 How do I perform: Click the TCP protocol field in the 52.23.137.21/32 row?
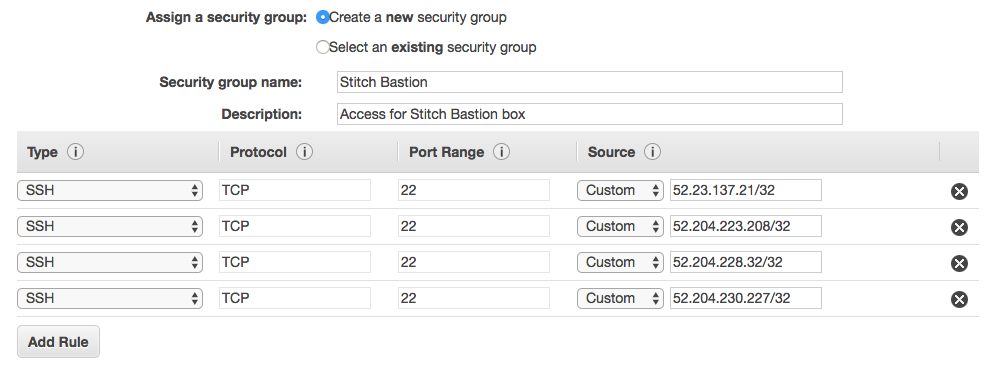point(295,190)
